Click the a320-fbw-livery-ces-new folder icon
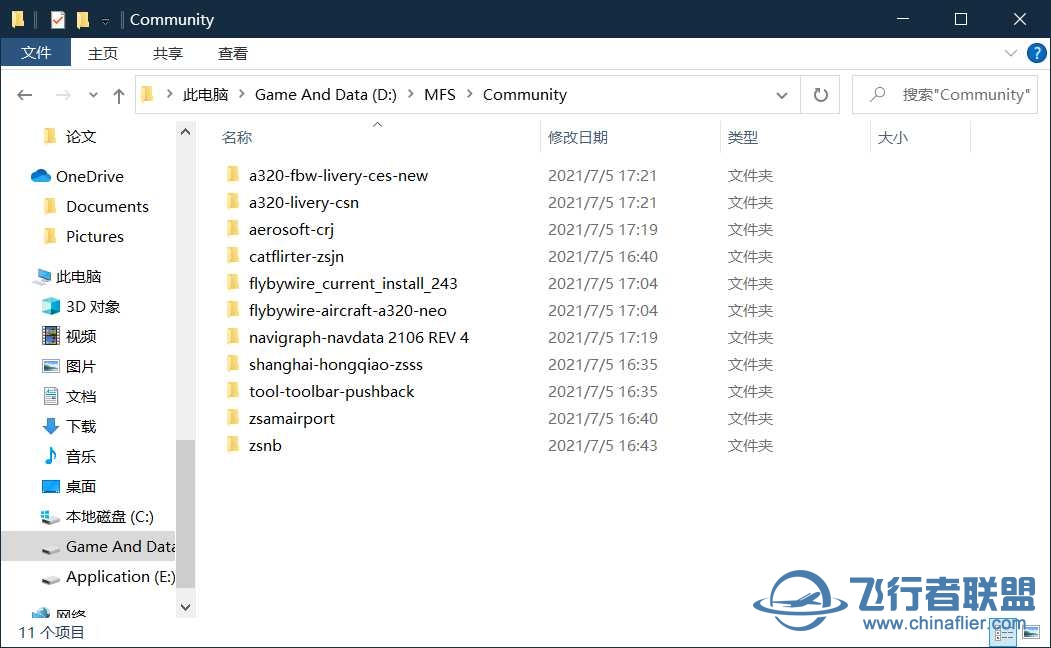1051x648 pixels. (x=233, y=175)
